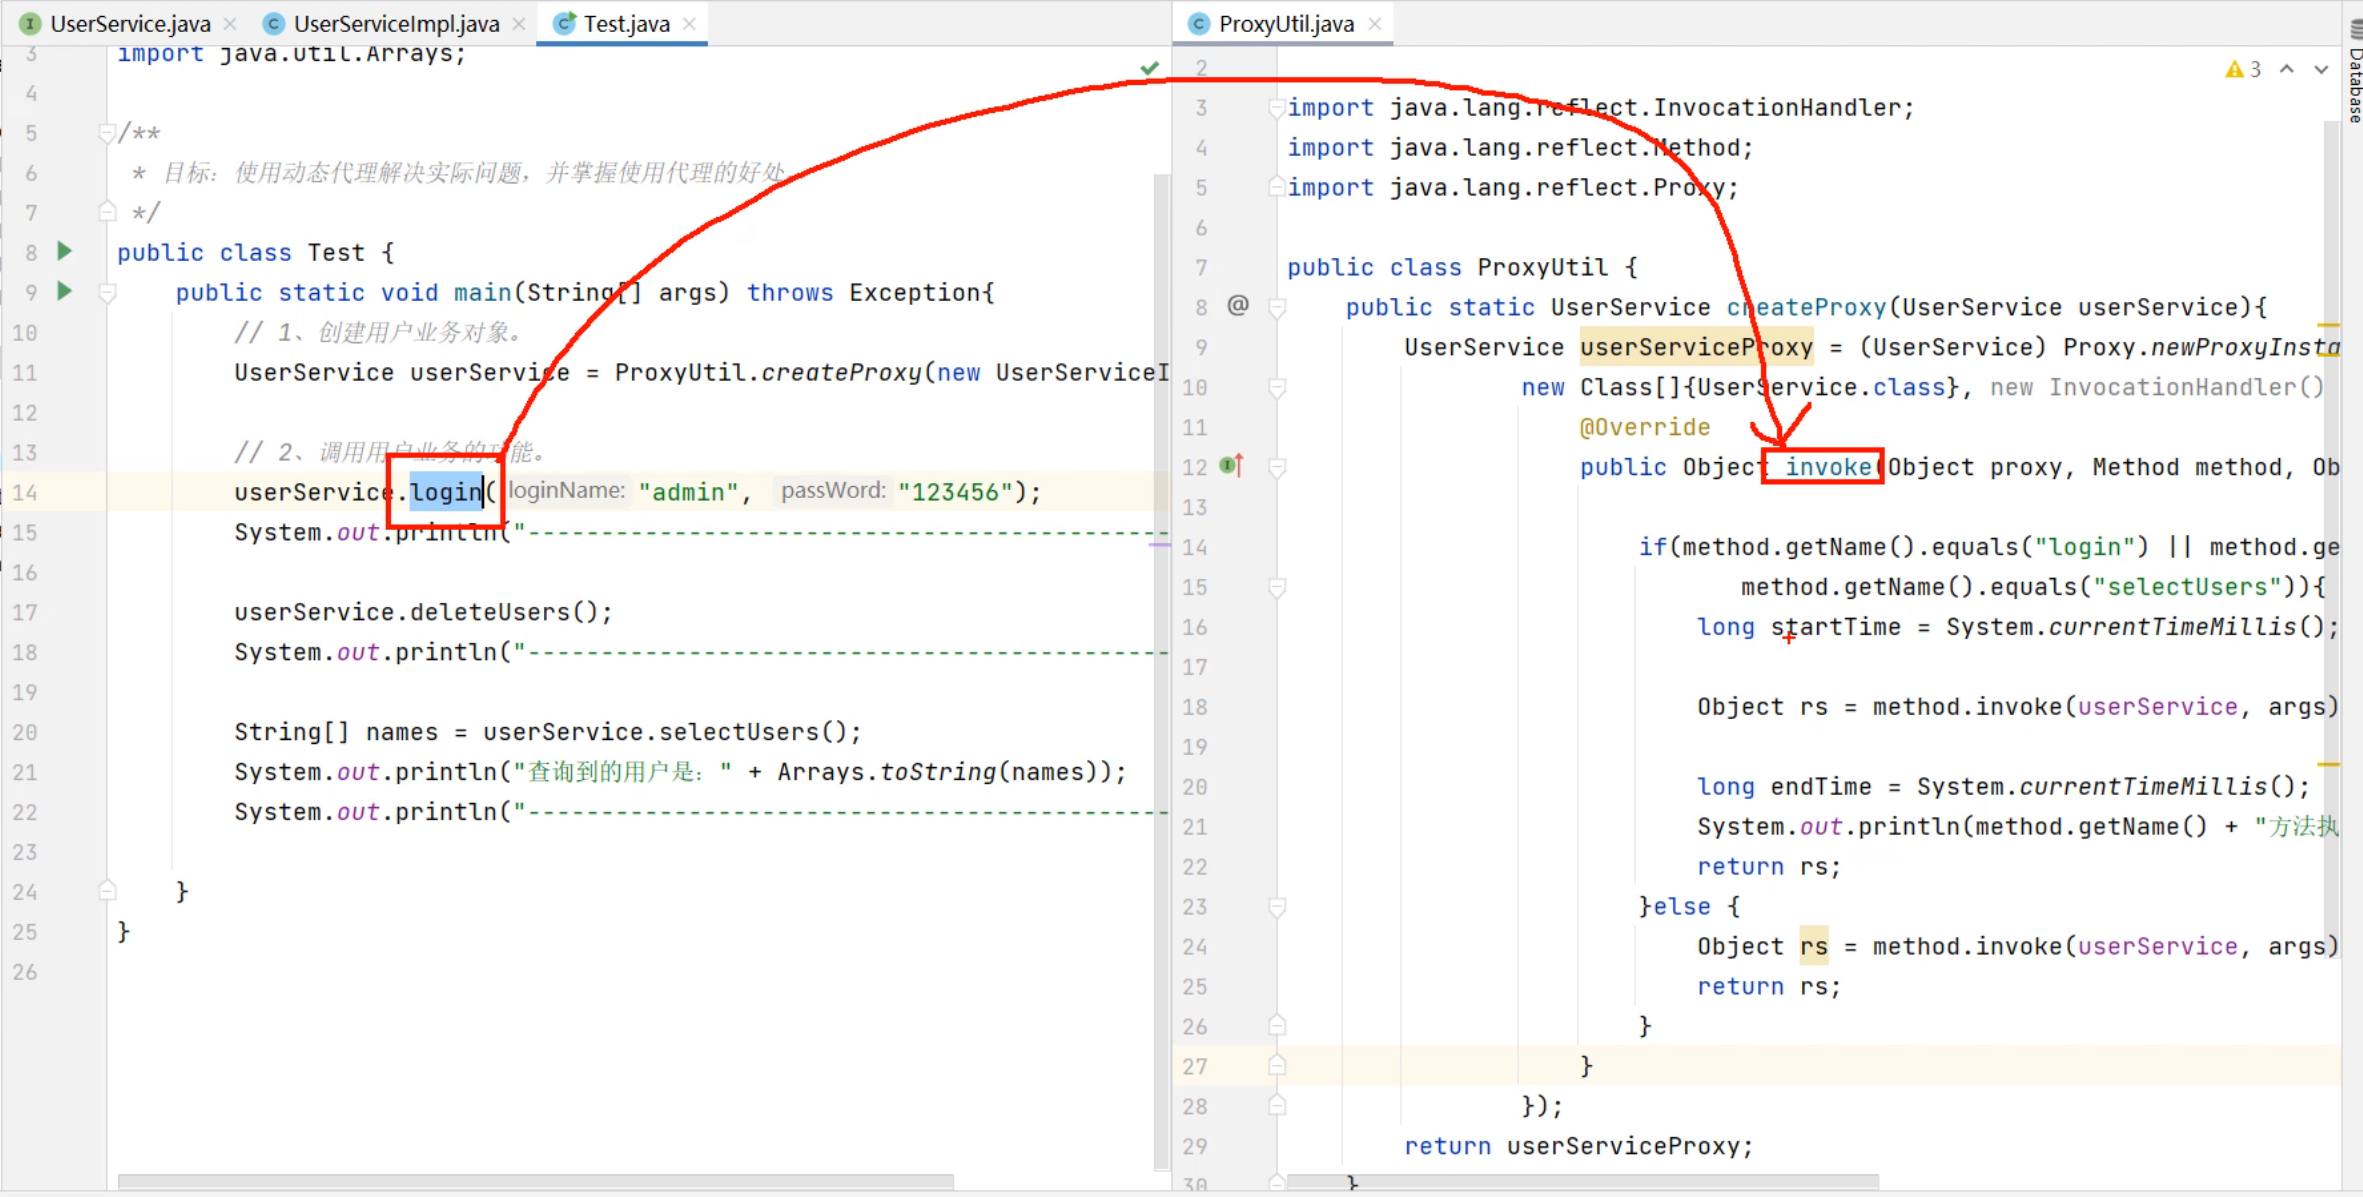Collapse the main method fold in Test.java

pyautogui.click(x=107, y=292)
